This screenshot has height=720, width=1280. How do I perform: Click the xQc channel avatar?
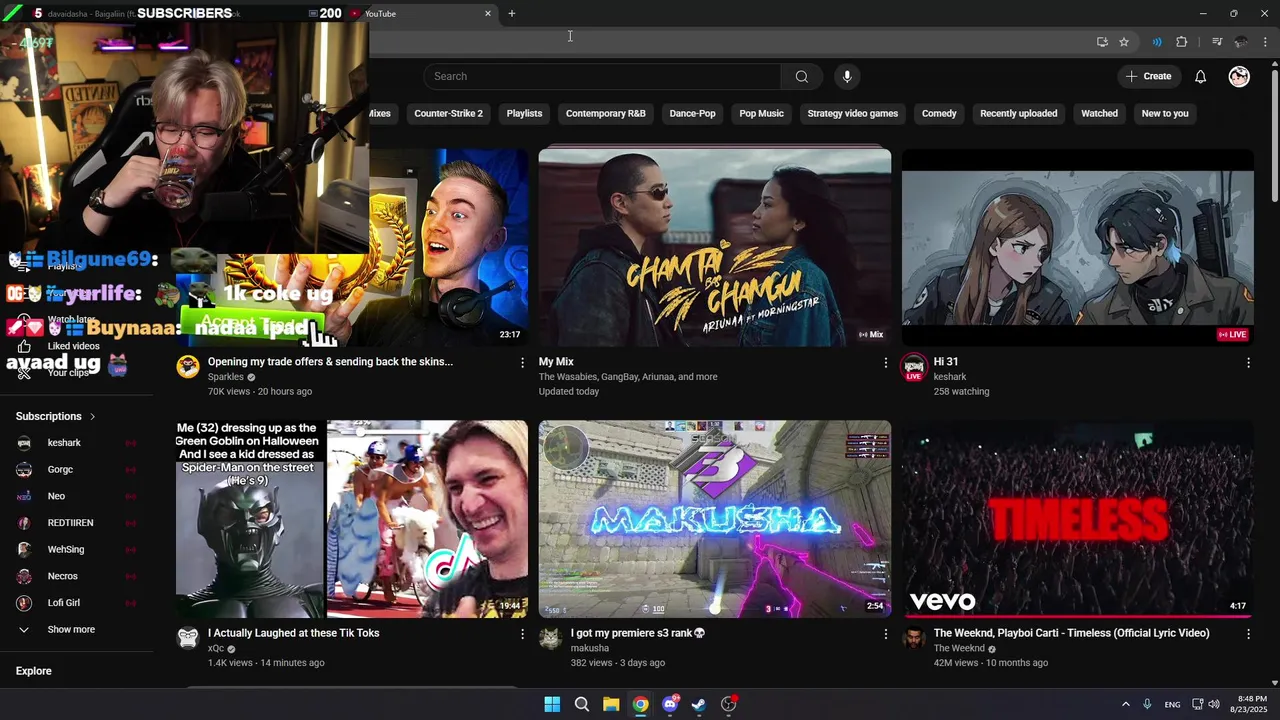click(188, 638)
